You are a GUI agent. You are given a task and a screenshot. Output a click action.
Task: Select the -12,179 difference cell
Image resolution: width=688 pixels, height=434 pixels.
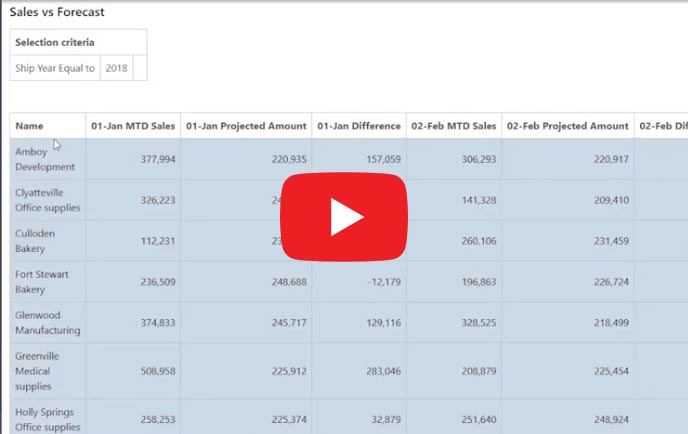coord(381,282)
